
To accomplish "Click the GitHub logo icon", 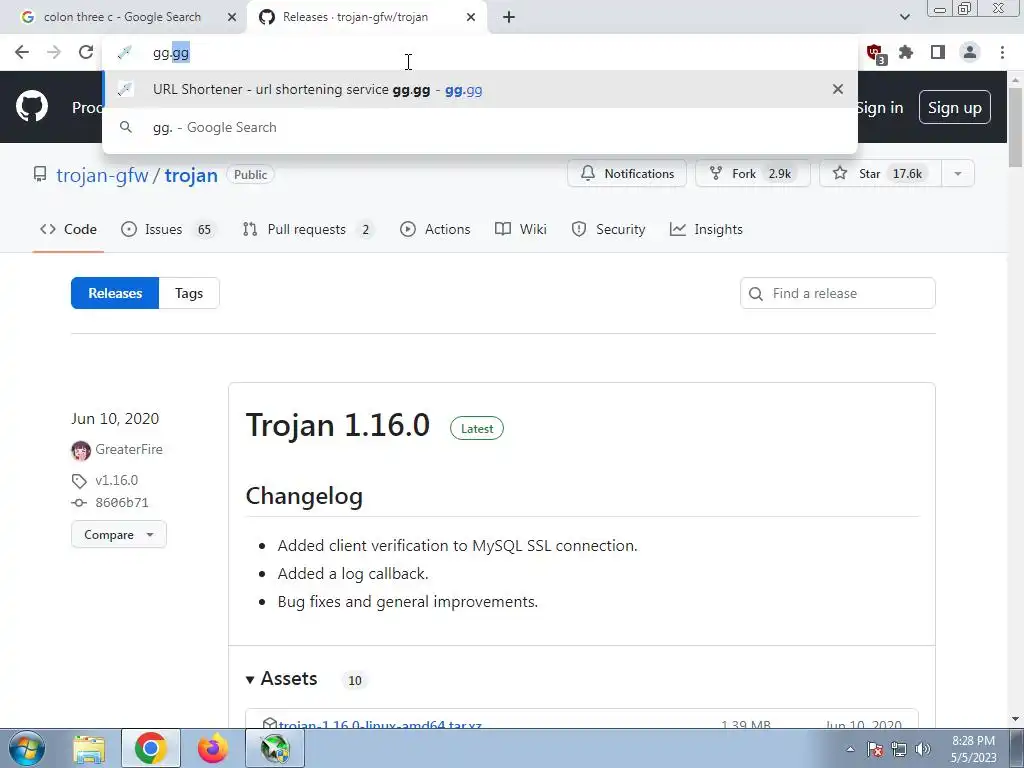I will [x=31, y=107].
